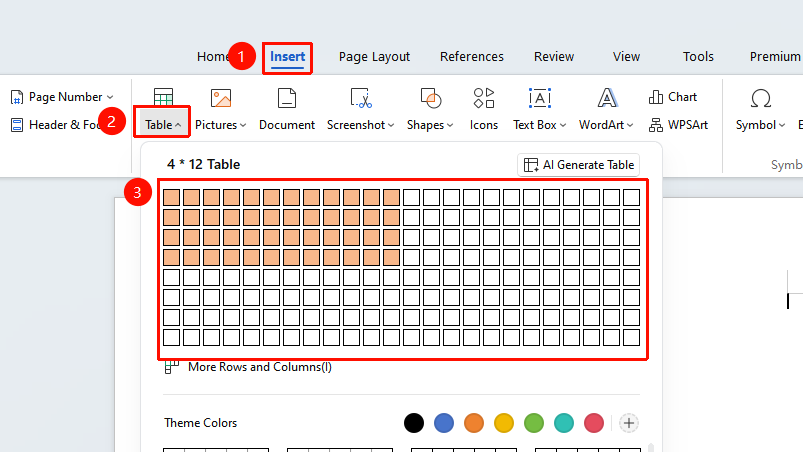
Task: Open the References tab
Action: [x=472, y=57]
